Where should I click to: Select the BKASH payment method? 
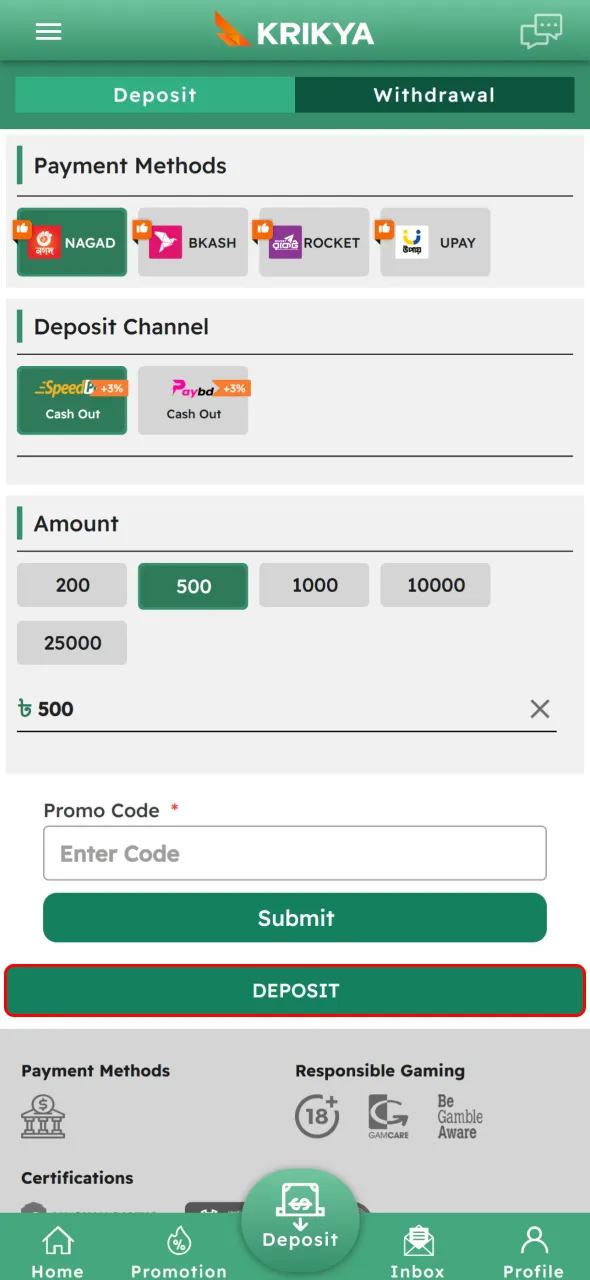point(192,242)
